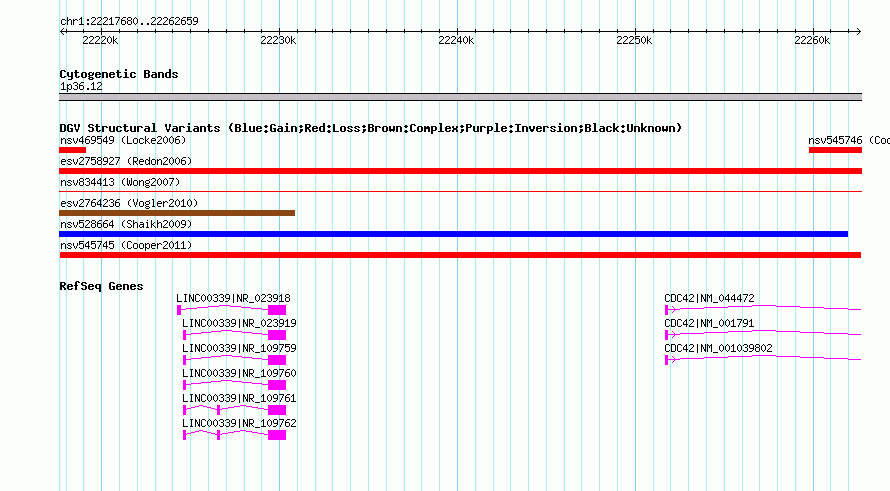Screen dimensions: 890x491
Task: Click the gray 1p36.12 cytogenetic band bar
Action: tap(460, 97)
